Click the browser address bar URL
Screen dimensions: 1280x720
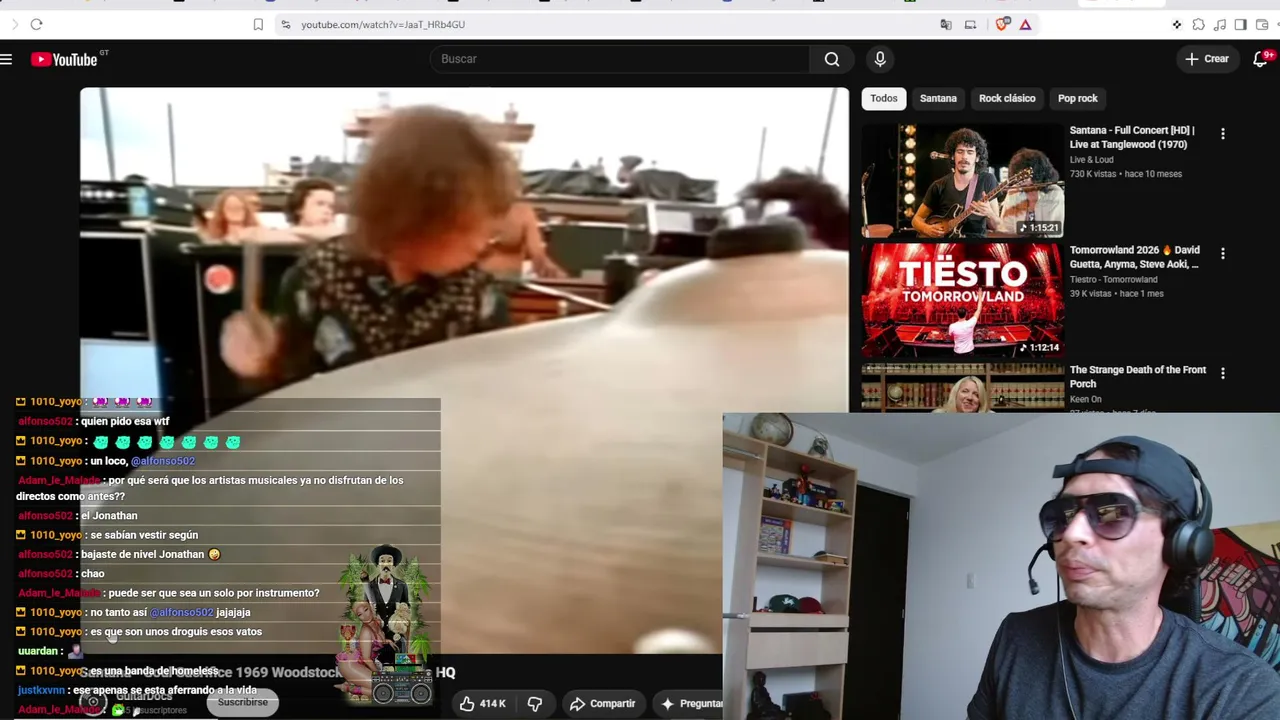[383, 24]
